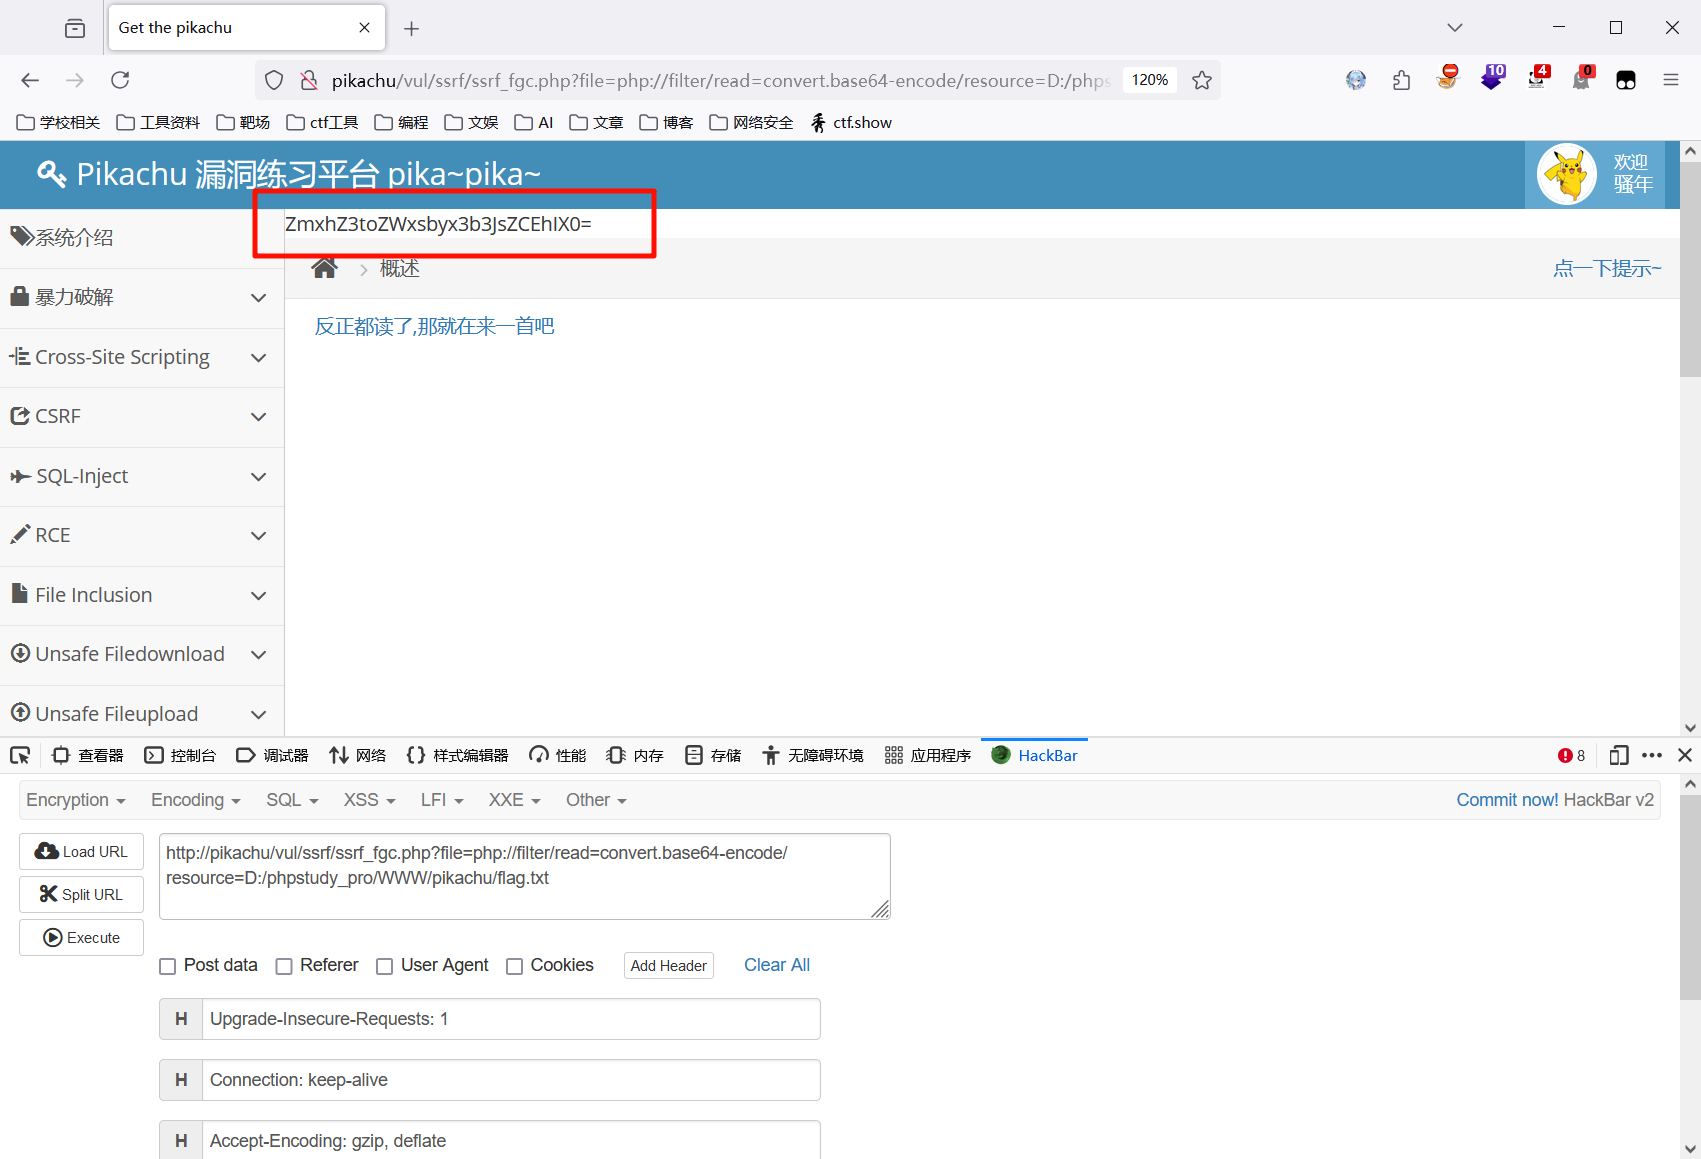Viewport: 1701px width, 1159px height.
Task: Open the SQL dropdown in HackBar
Action: click(x=292, y=800)
